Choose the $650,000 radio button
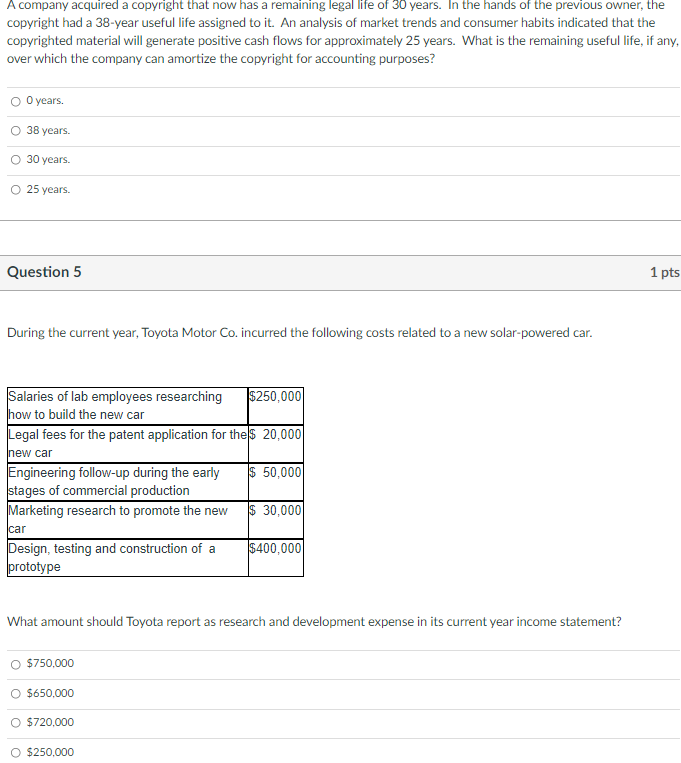The height and width of the screenshot is (763, 681). click(x=16, y=694)
